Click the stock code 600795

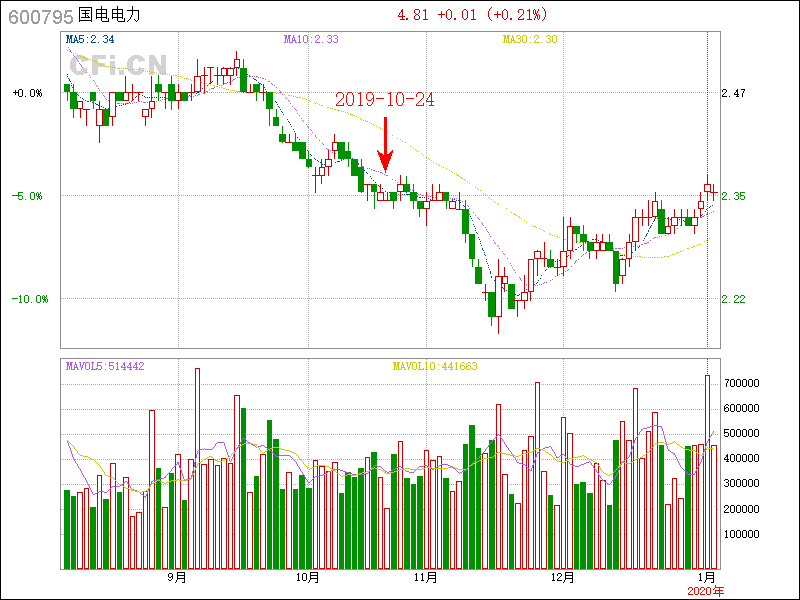click(x=41, y=17)
